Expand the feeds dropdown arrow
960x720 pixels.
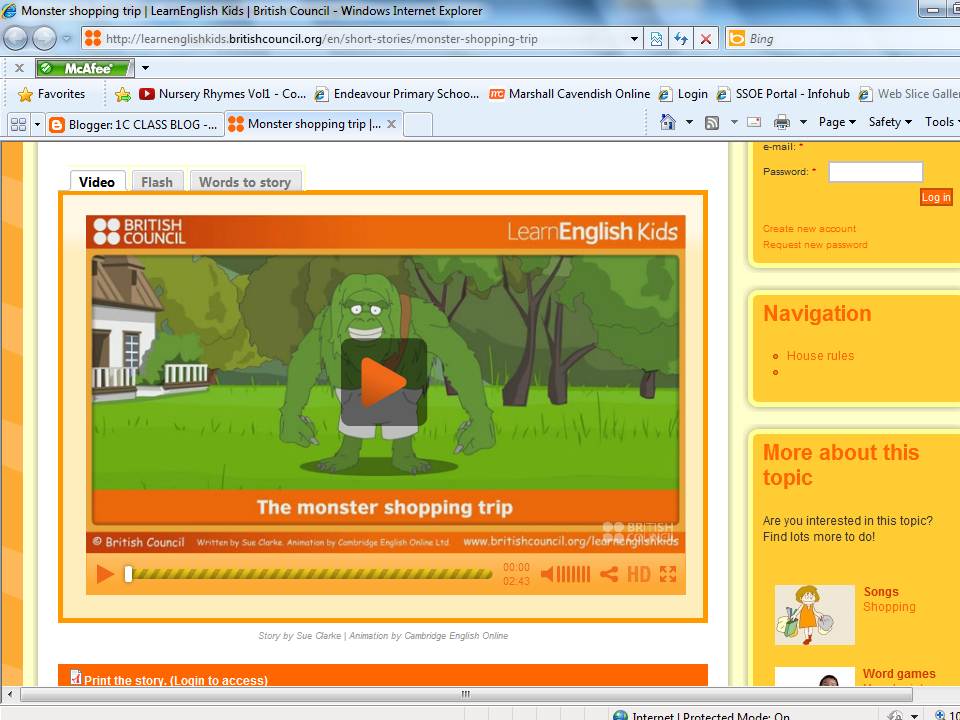click(x=733, y=122)
